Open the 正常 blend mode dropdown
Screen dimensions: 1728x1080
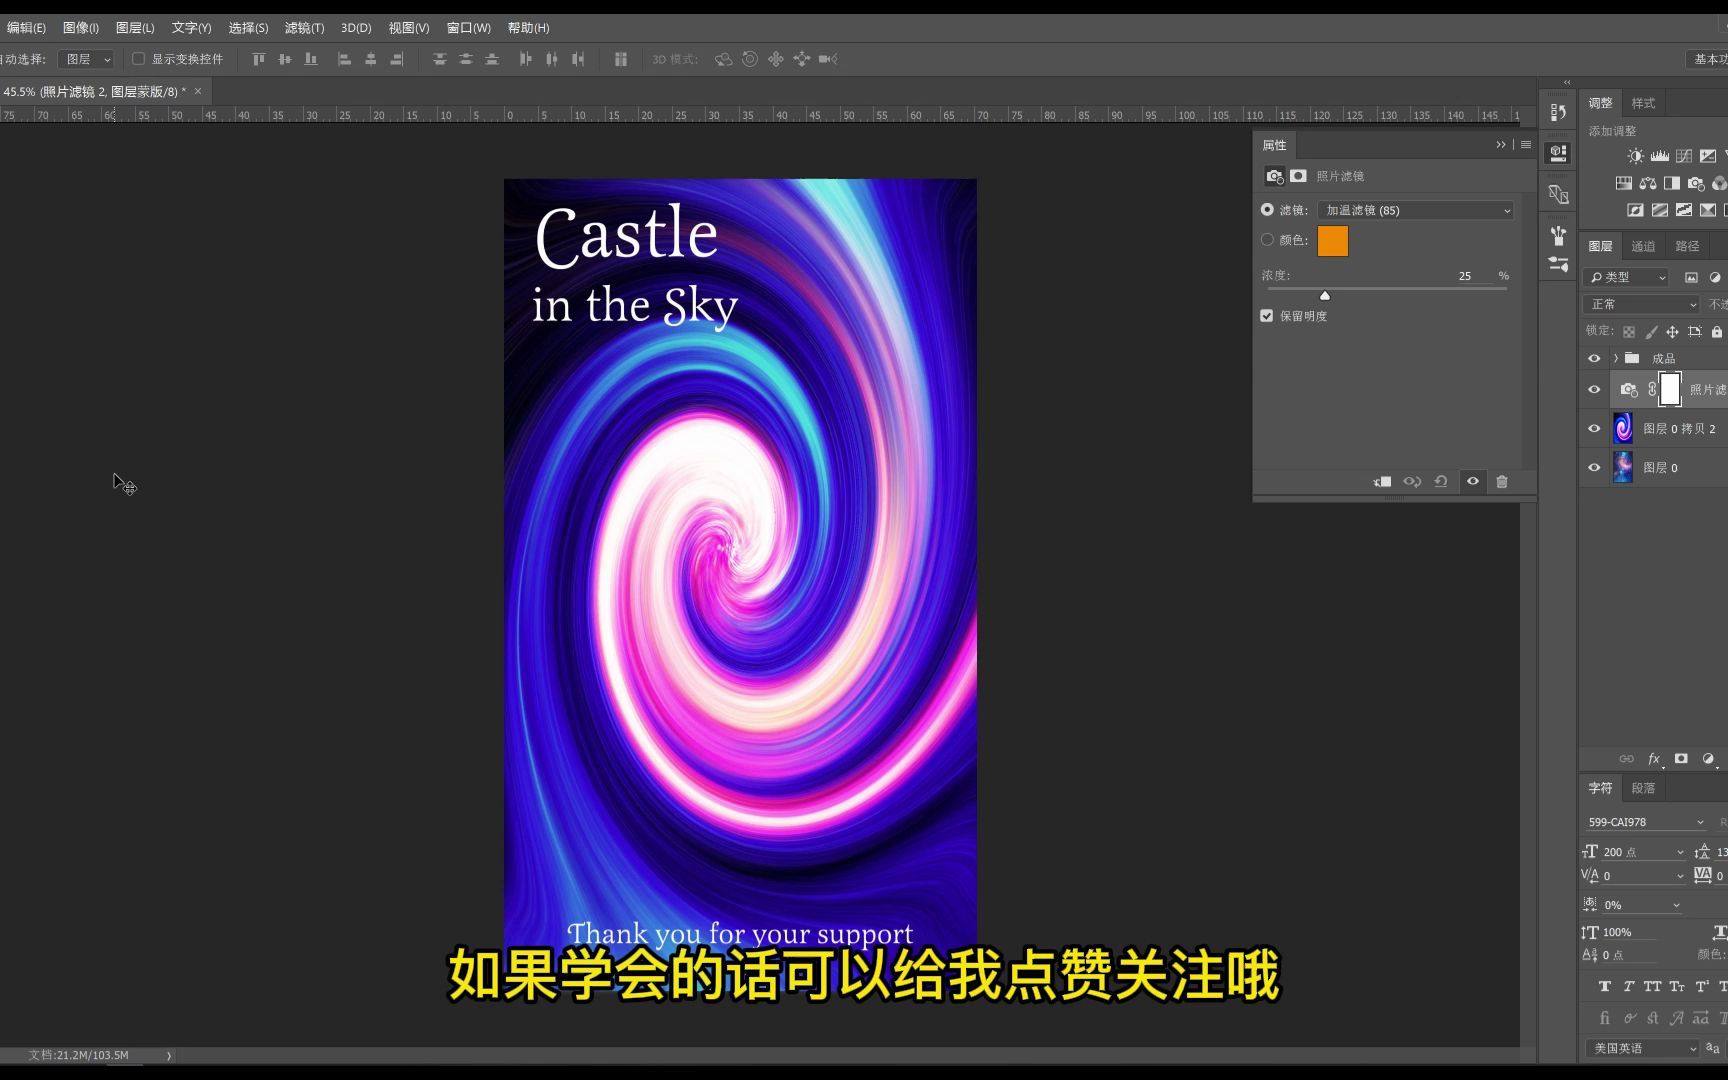point(1641,304)
